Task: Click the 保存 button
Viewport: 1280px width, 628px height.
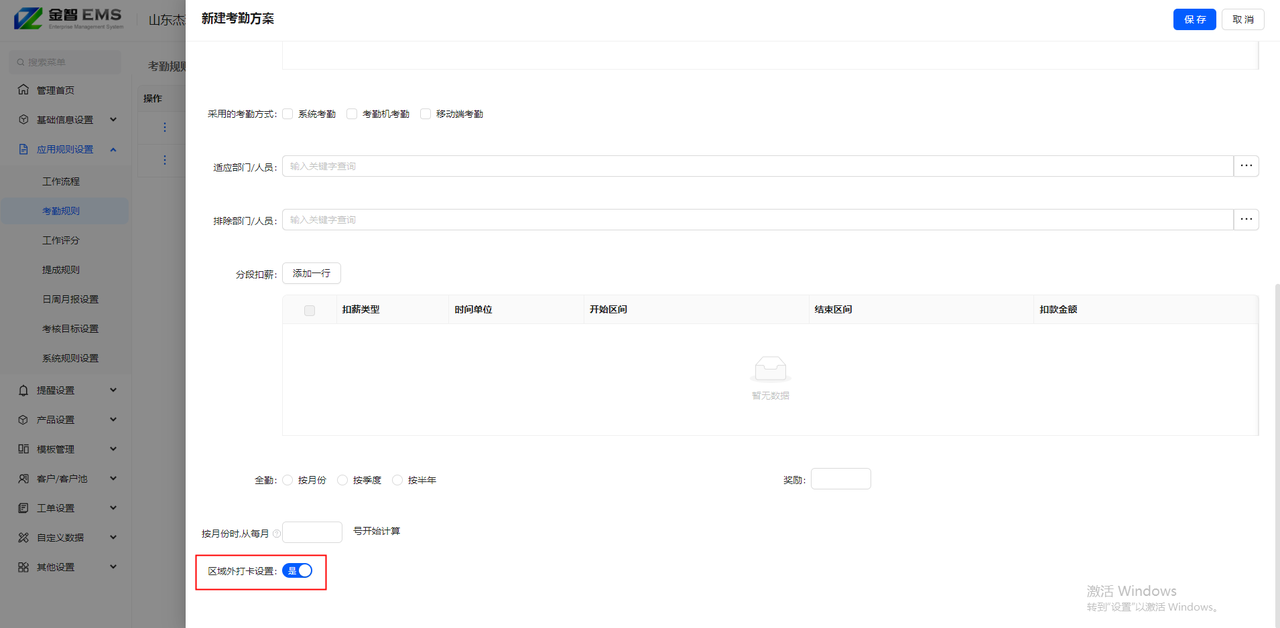Action: coord(1194,19)
